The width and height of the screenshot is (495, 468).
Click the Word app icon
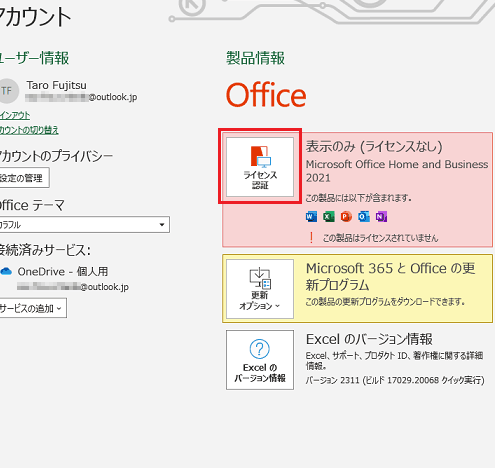311,217
